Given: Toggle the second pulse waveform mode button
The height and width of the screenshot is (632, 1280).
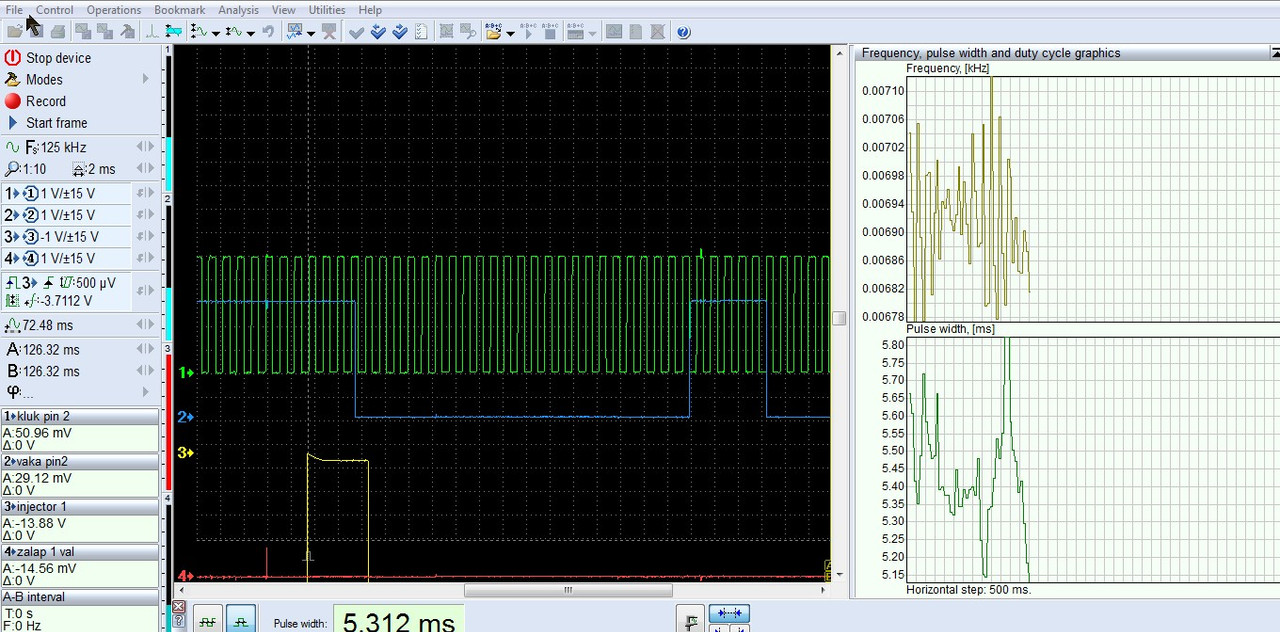Looking at the screenshot, I should 241,620.
